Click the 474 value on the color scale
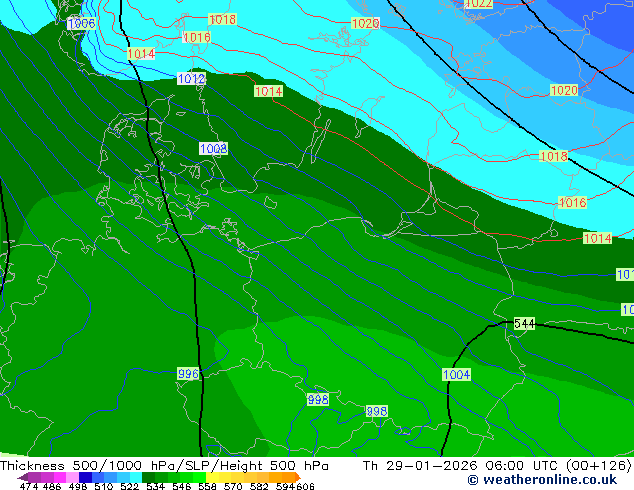The width and height of the screenshot is (634, 490). 29,486
